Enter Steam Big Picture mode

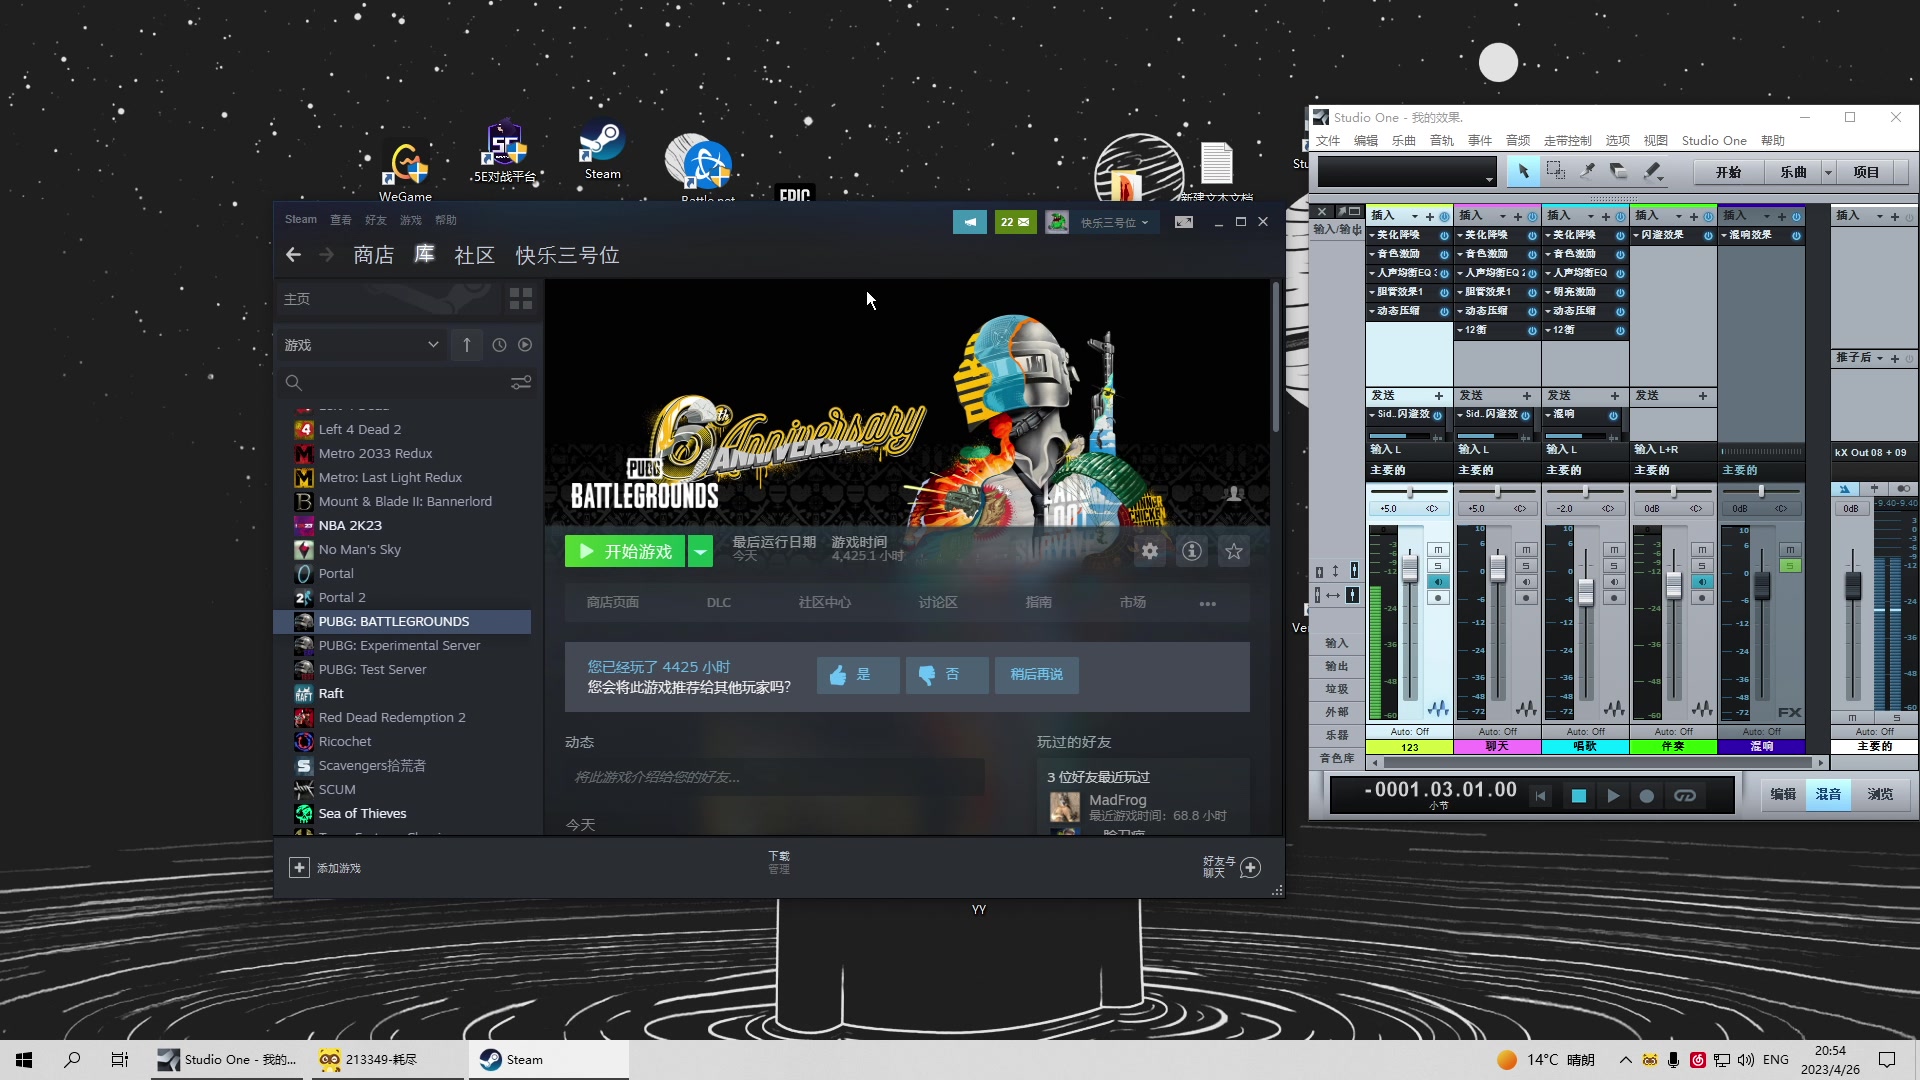pos(1184,222)
